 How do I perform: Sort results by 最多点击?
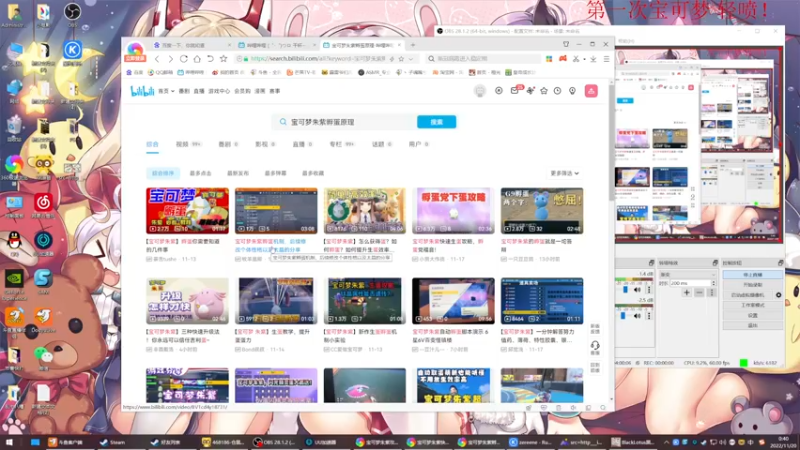click(x=200, y=173)
